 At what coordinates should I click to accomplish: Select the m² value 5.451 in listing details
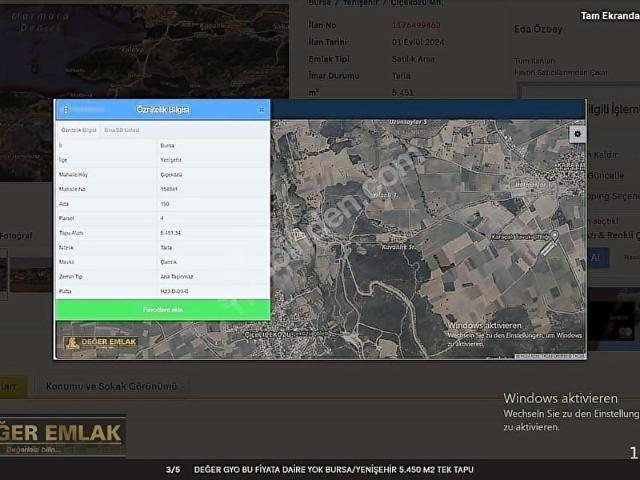point(402,93)
